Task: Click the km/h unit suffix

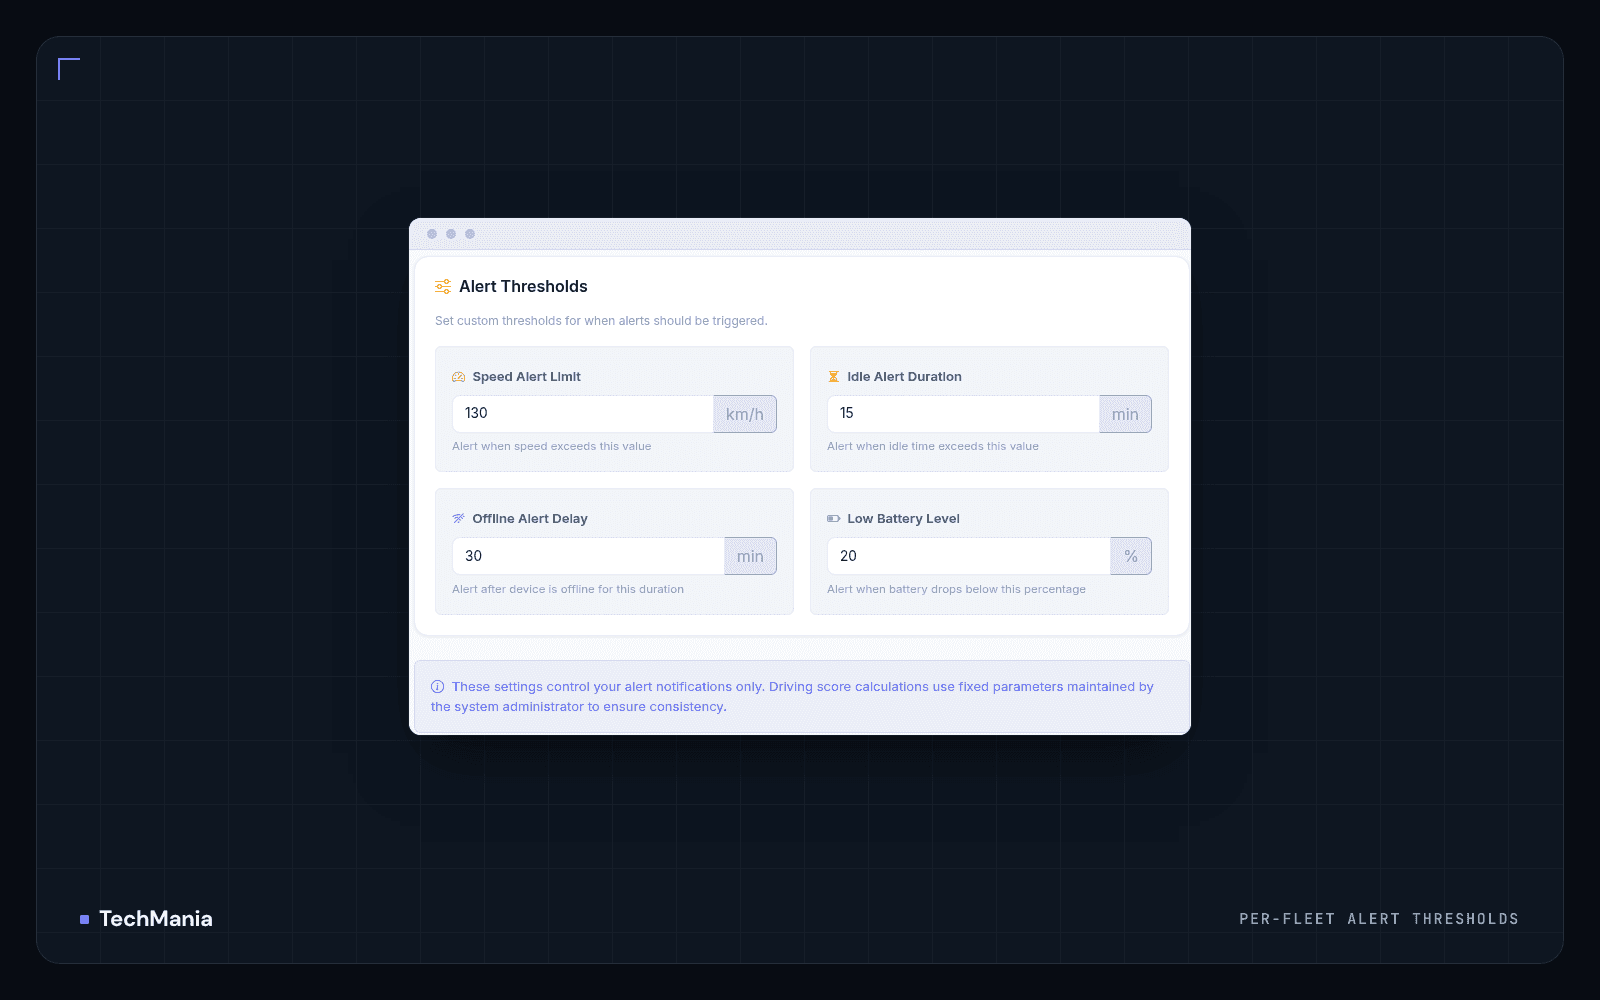Action: [x=745, y=414]
